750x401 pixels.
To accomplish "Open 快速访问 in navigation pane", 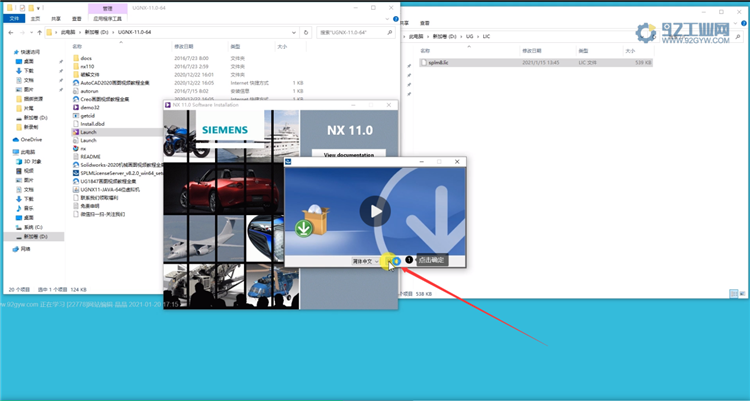I will [30, 52].
